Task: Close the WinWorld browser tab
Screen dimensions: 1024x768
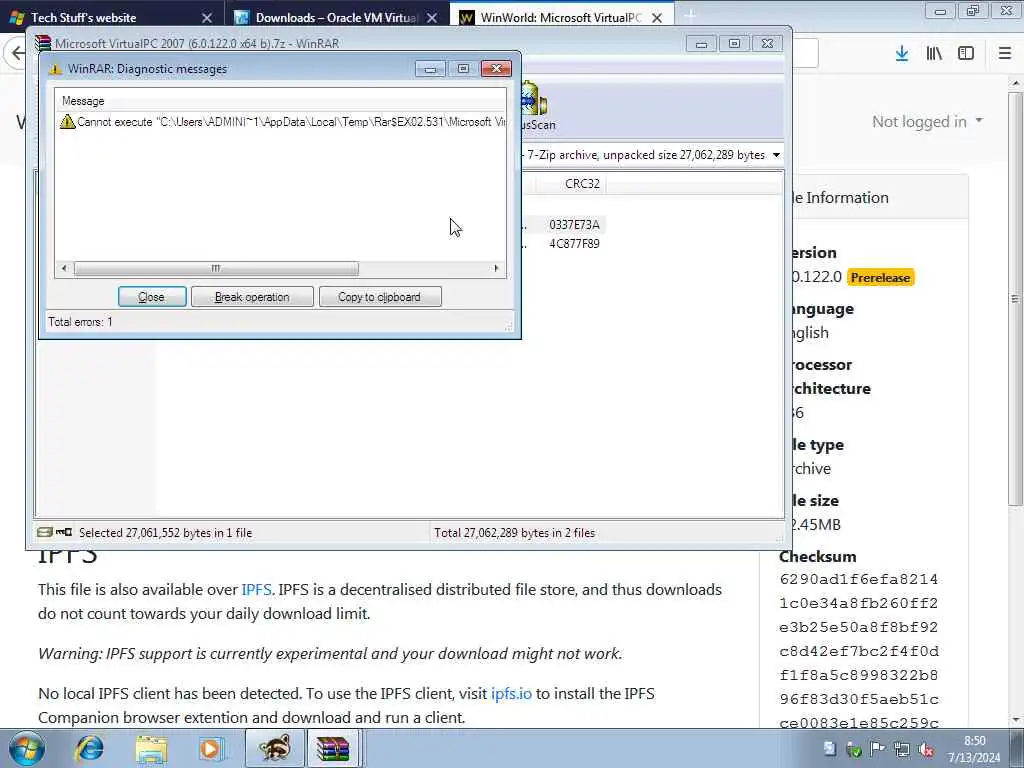Action: pos(657,18)
